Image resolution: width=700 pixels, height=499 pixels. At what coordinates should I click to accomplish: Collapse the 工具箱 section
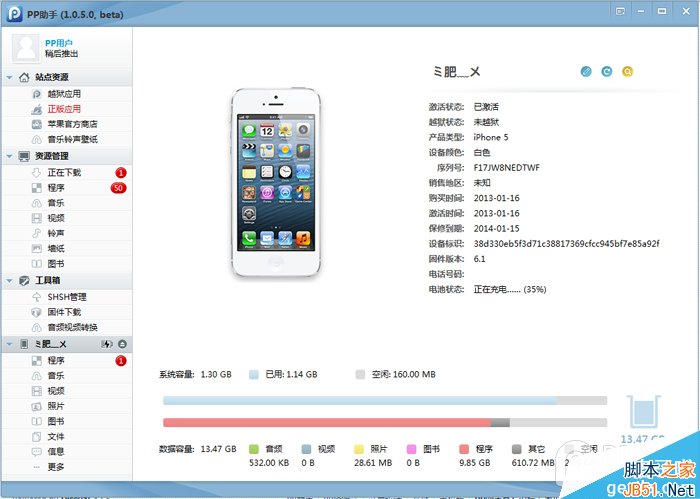click(9, 280)
